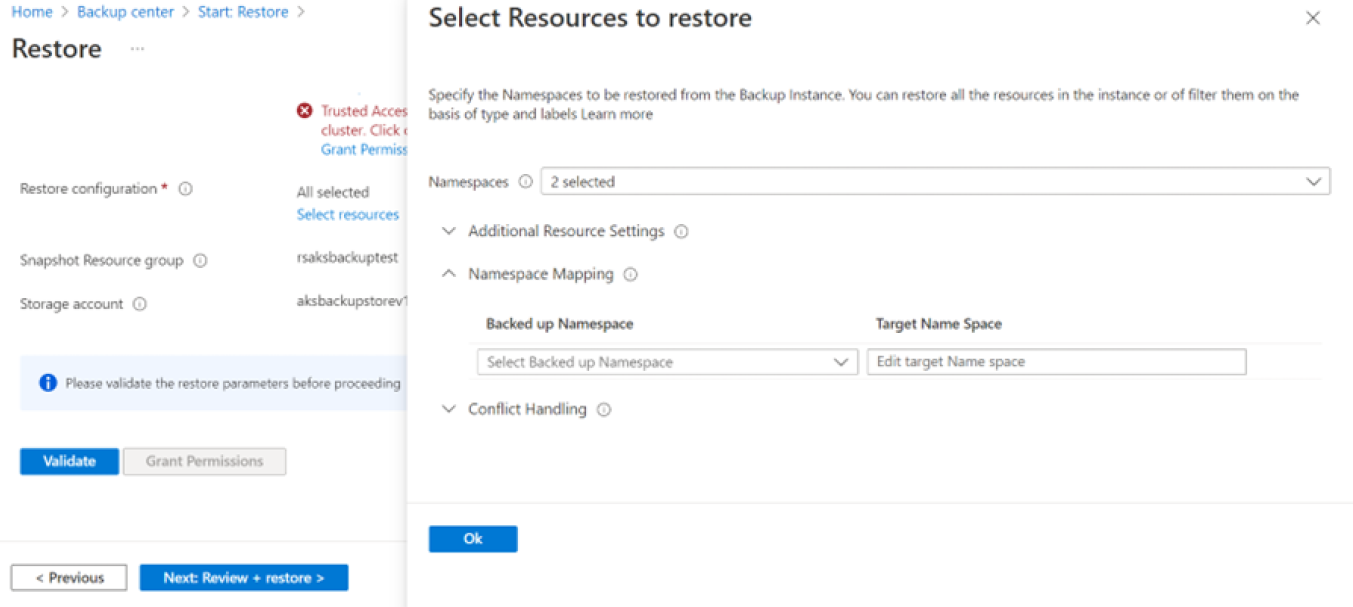Viewport: 1353px width, 607px height.
Task: Close the Select Resources to restore panel
Action: click(1313, 18)
